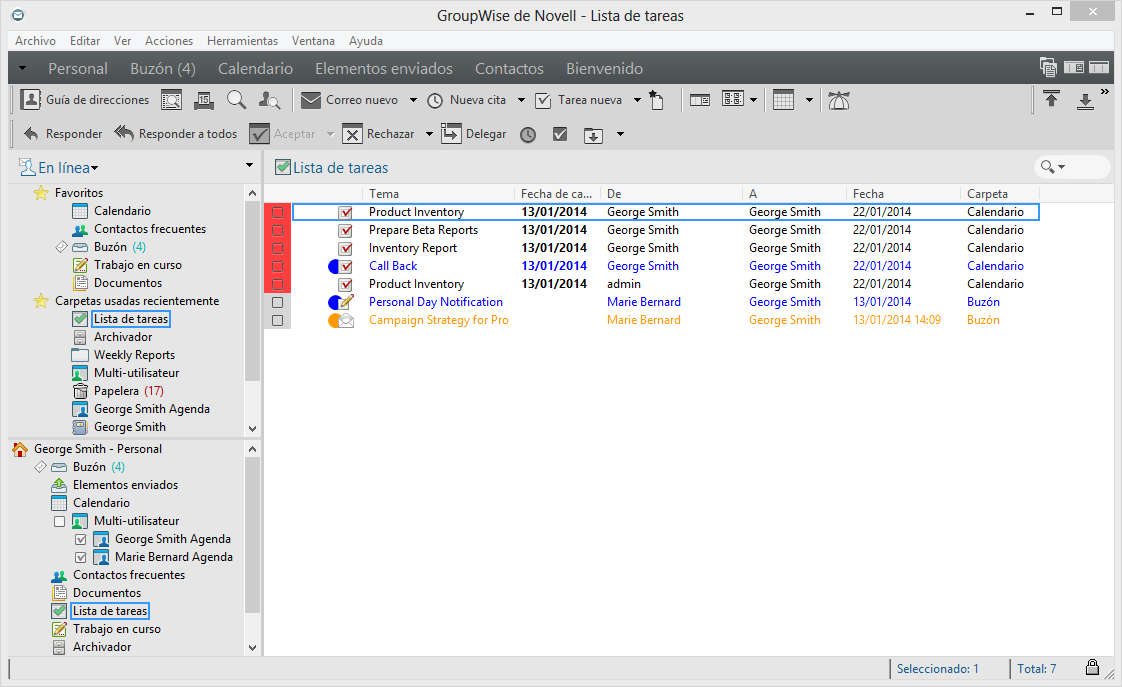The width and height of the screenshot is (1122, 687).
Task: Click the Responder reply arrow icon
Action: [31, 134]
